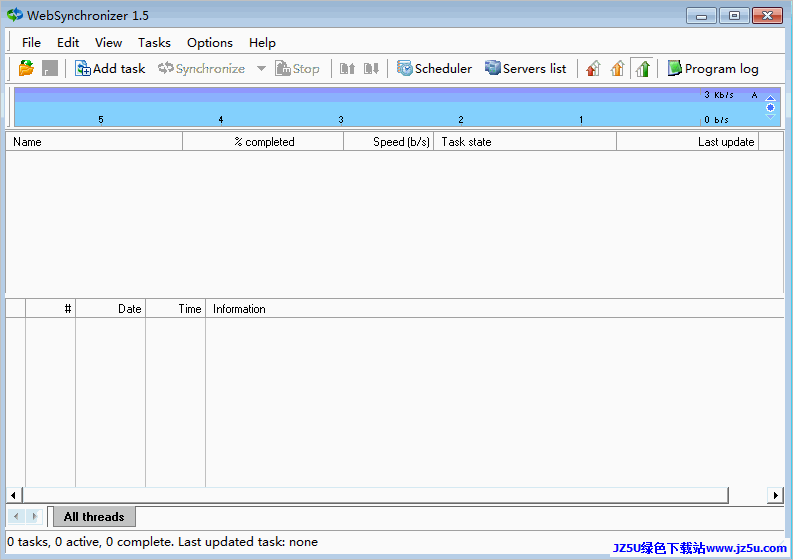The width and height of the screenshot is (793, 560).
Task: Click the speed graph down arrow
Action: 770,117
